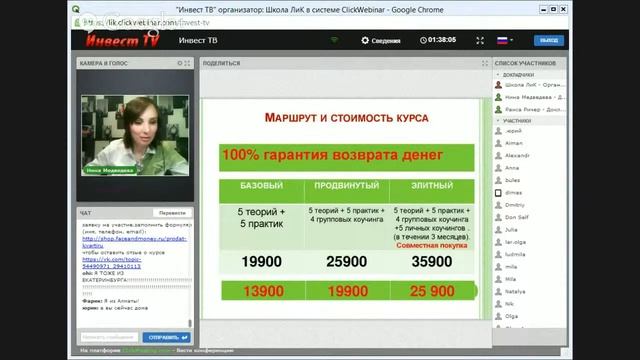This screenshot has height=360, width=640.
Task: Click the session timer clock icon
Action: tap(423, 40)
